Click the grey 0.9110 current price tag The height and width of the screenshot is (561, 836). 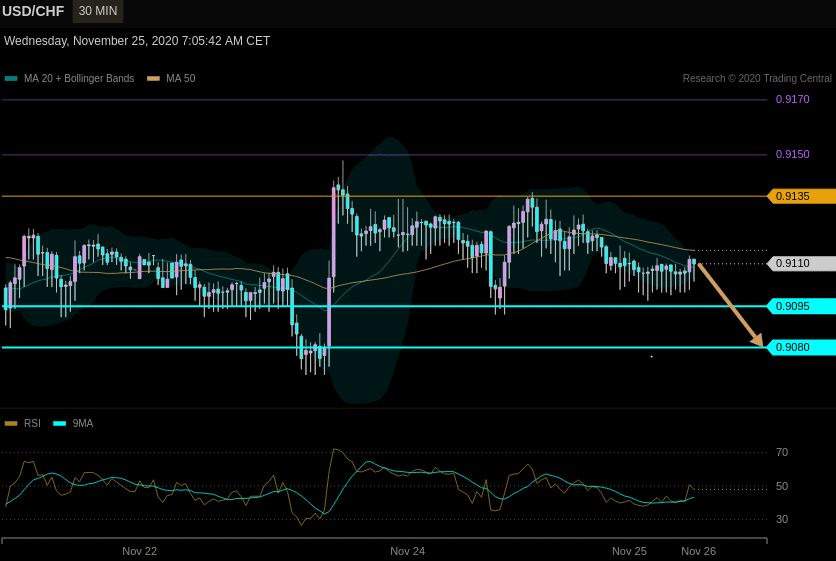pyautogui.click(x=801, y=263)
